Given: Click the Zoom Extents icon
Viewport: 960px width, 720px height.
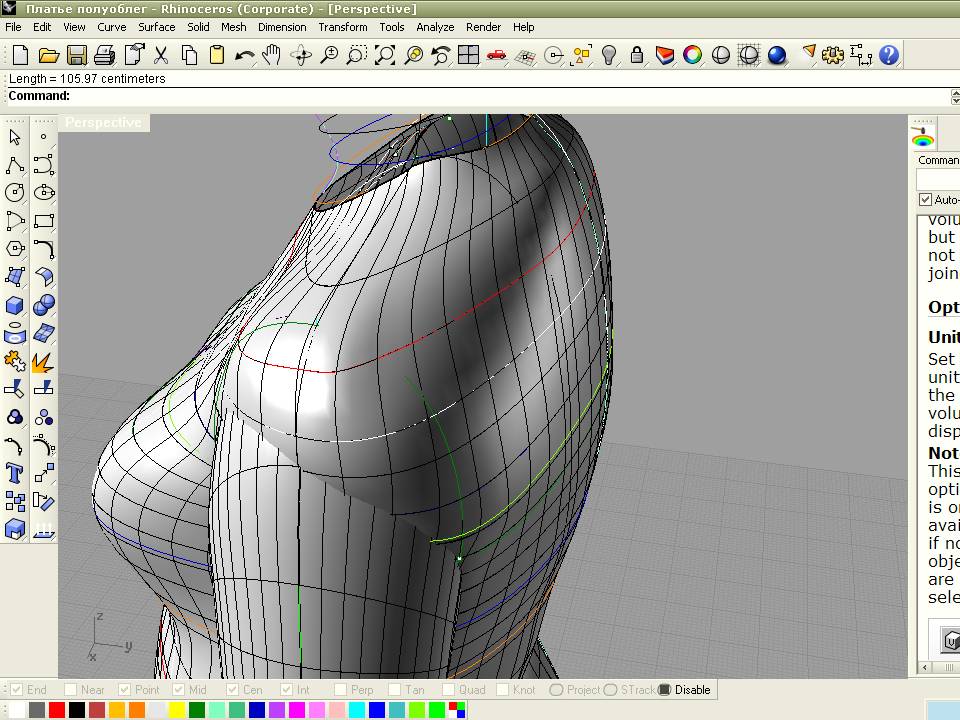Looking at the screenshot, I should 385,56.
